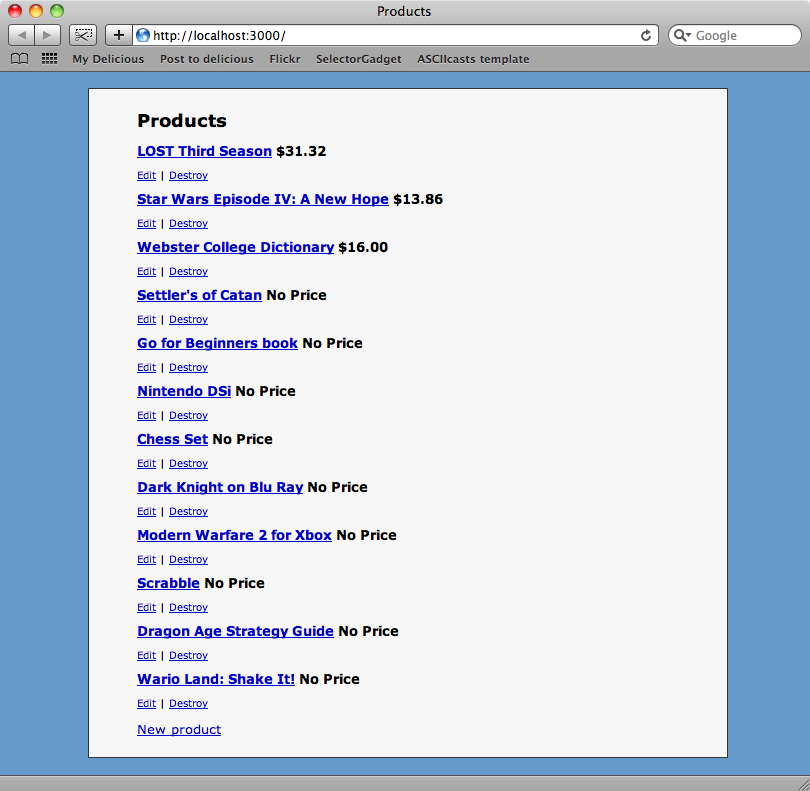Open Post to delicious bookmark
The image size is (810, 791).
(207, 59)
